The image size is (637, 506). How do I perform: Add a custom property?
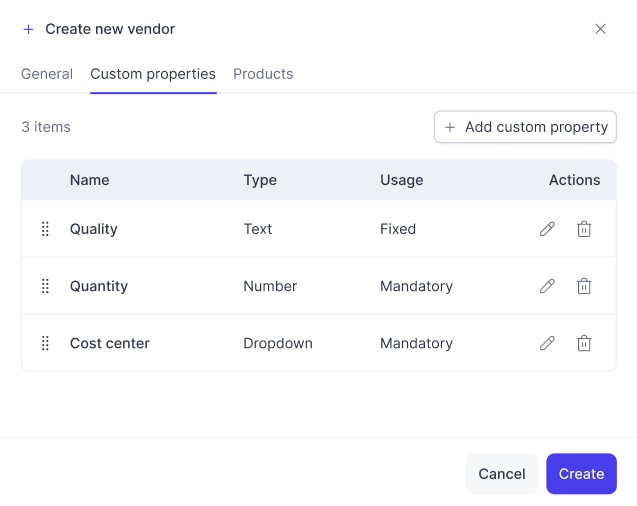(525, 127)
